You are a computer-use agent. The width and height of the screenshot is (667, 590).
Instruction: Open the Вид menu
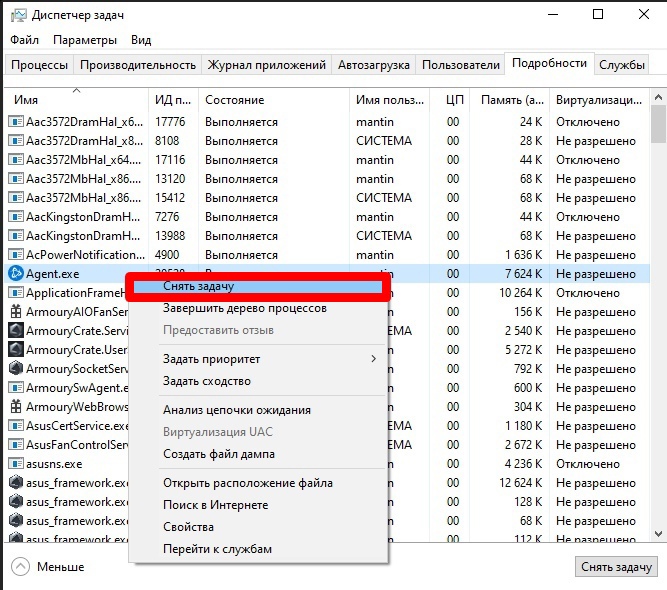tap(141, 40)
